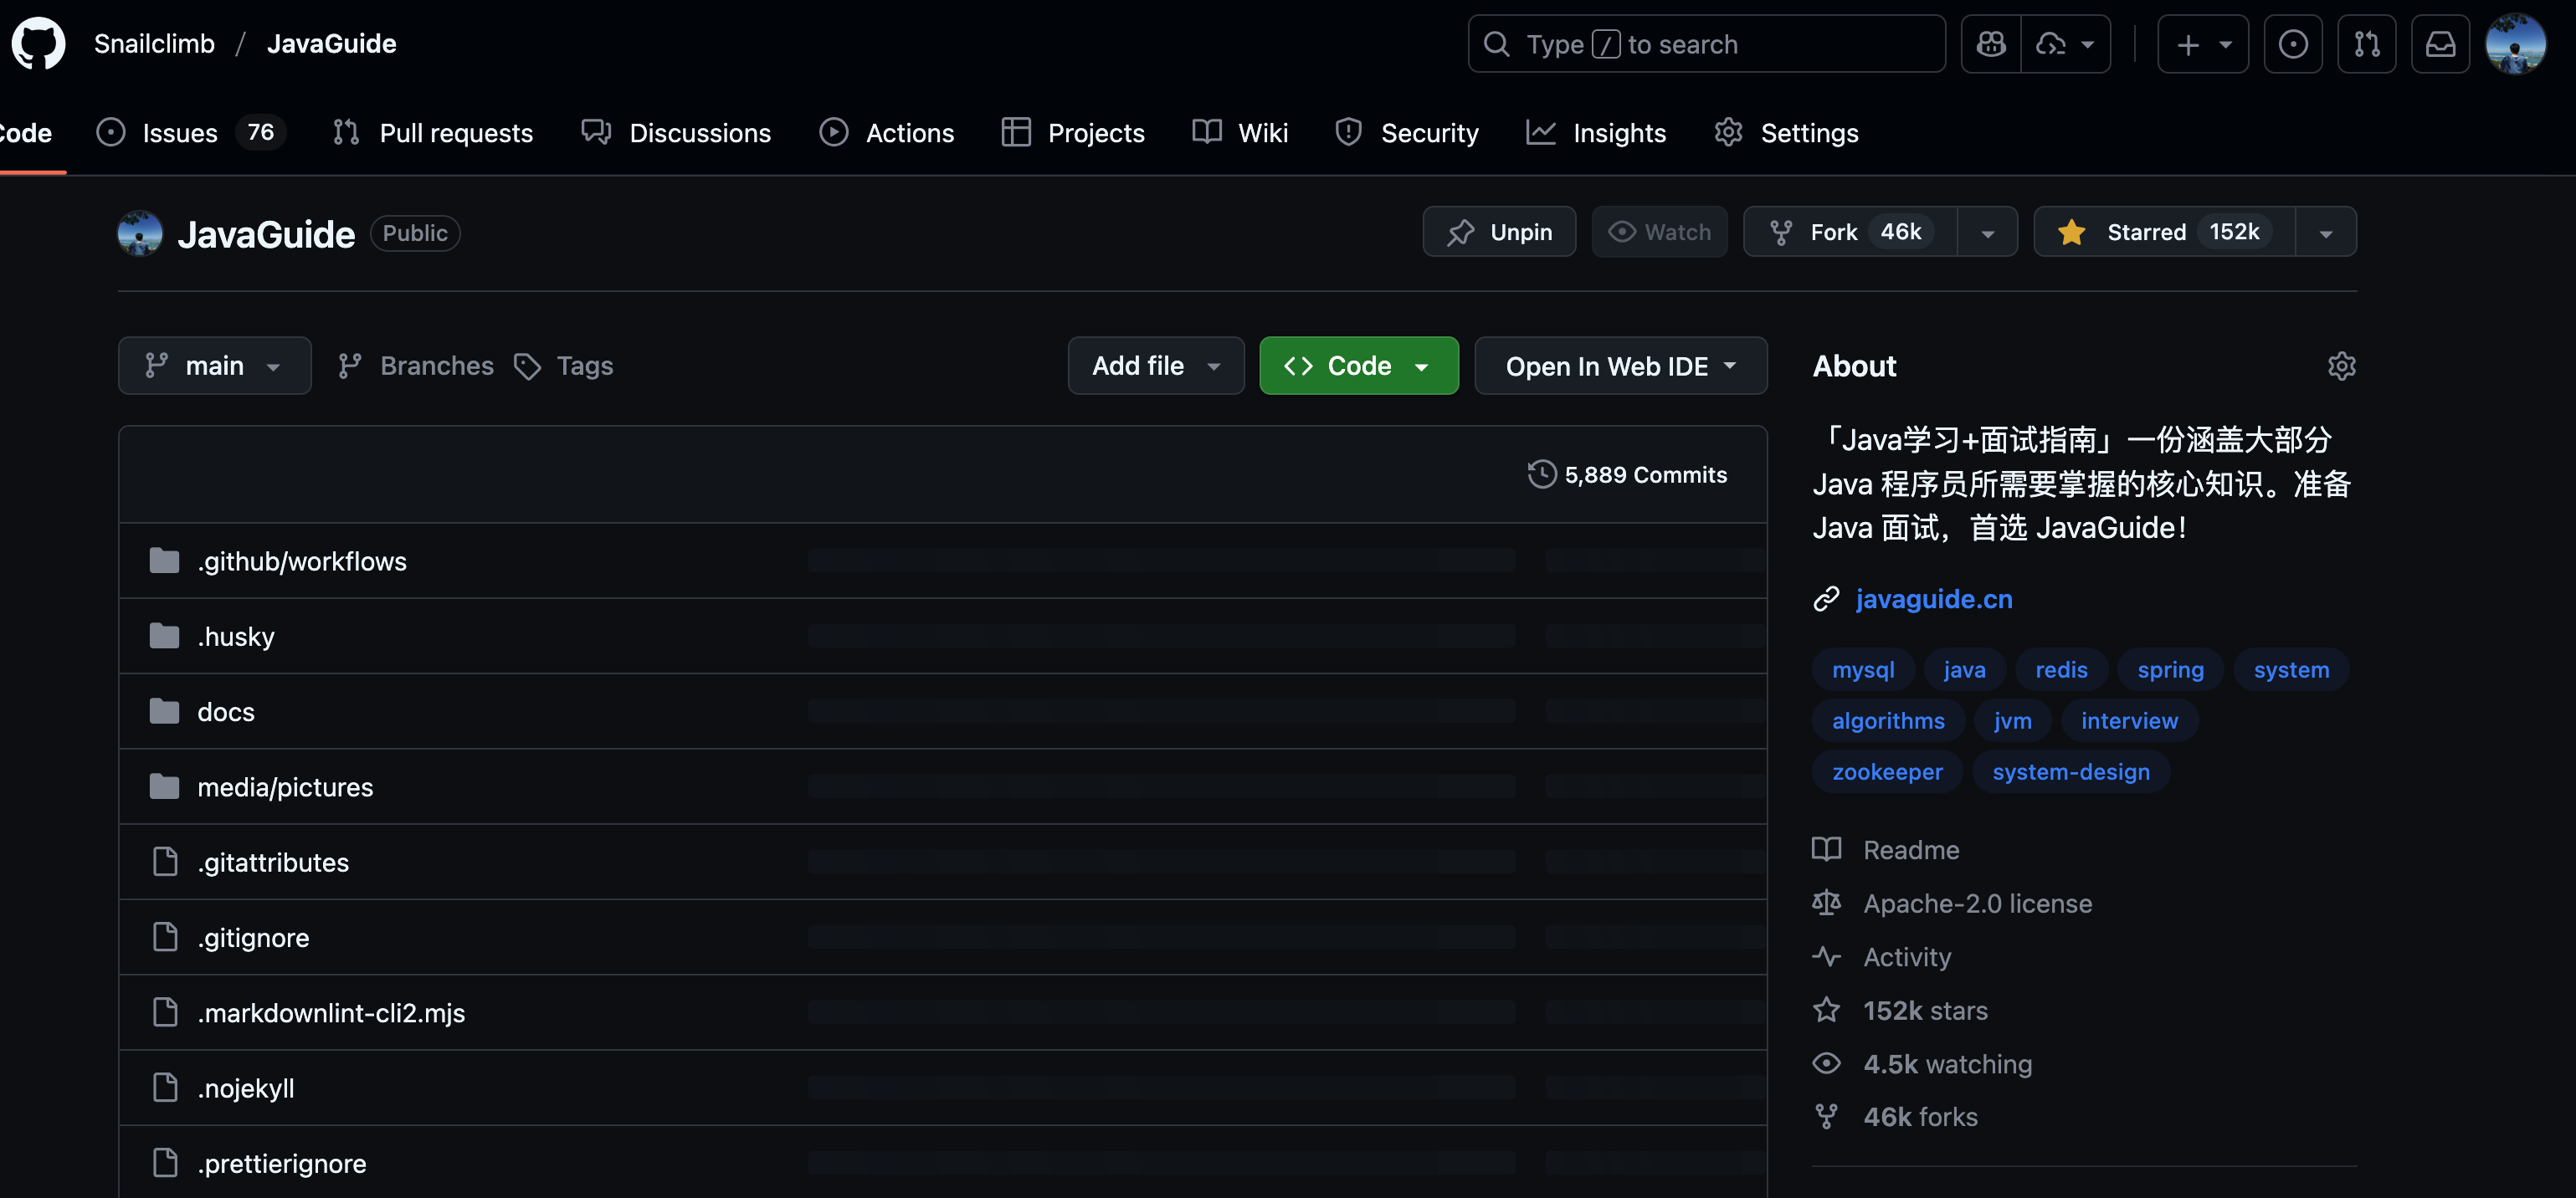
Task: Edit repository details with the About gear icon
Action: (x=2341, y=366)
